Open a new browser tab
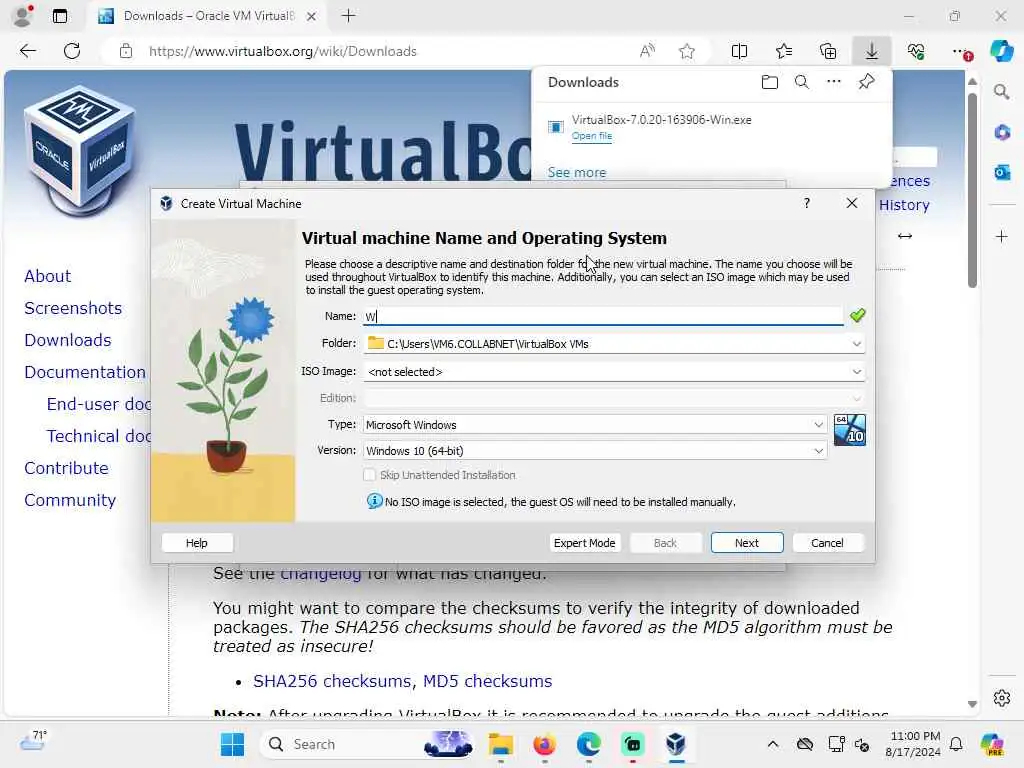This screenshot has width=1024, height=768. (349, 16)
